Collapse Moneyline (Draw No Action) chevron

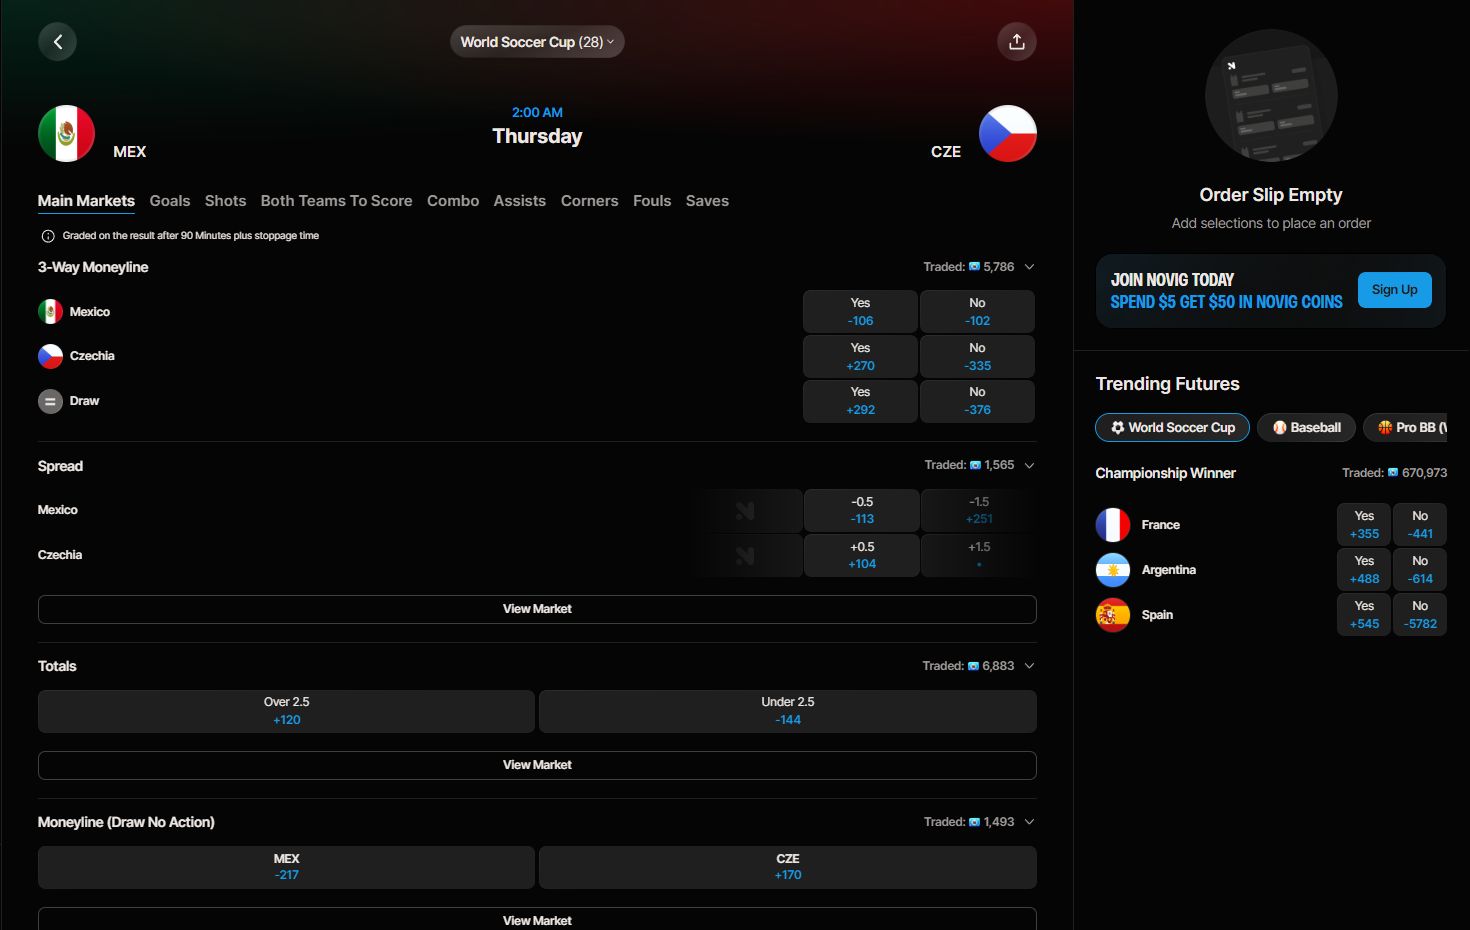pyautogui.click(x=1029, y=822)
